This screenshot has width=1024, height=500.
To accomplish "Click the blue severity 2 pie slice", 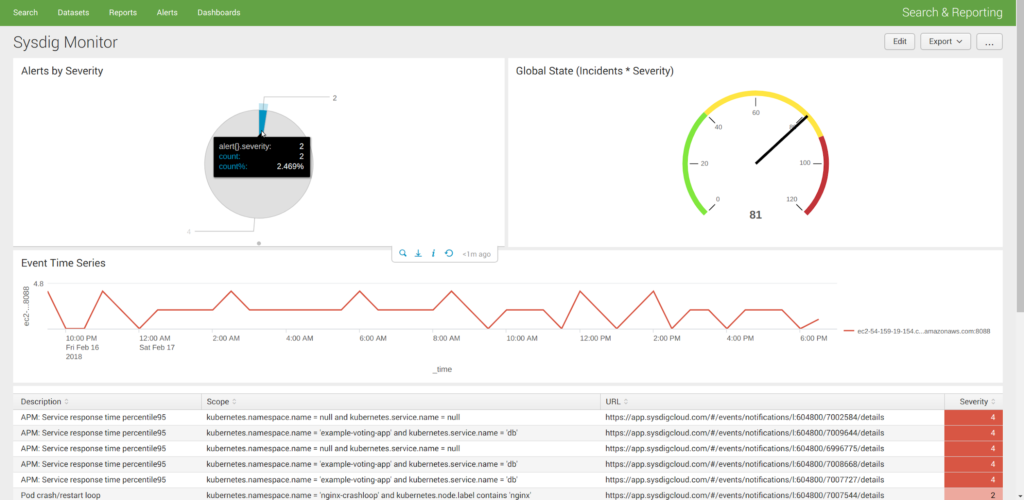I will coord(262,121).
